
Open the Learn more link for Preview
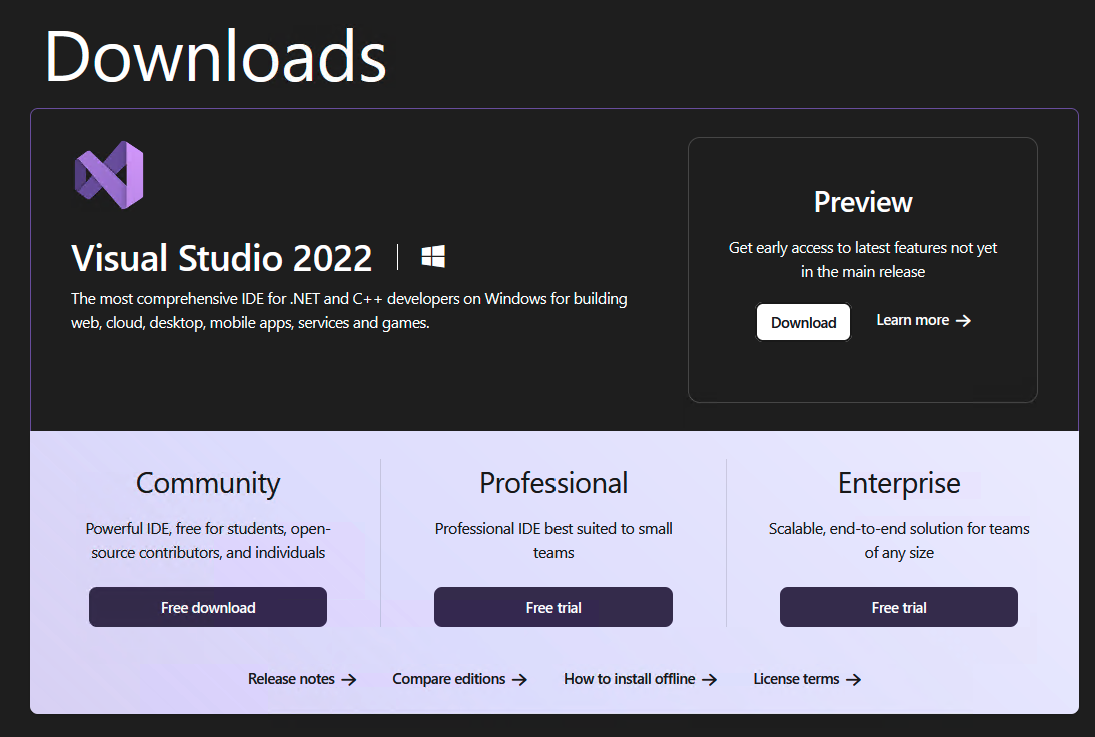923,320
